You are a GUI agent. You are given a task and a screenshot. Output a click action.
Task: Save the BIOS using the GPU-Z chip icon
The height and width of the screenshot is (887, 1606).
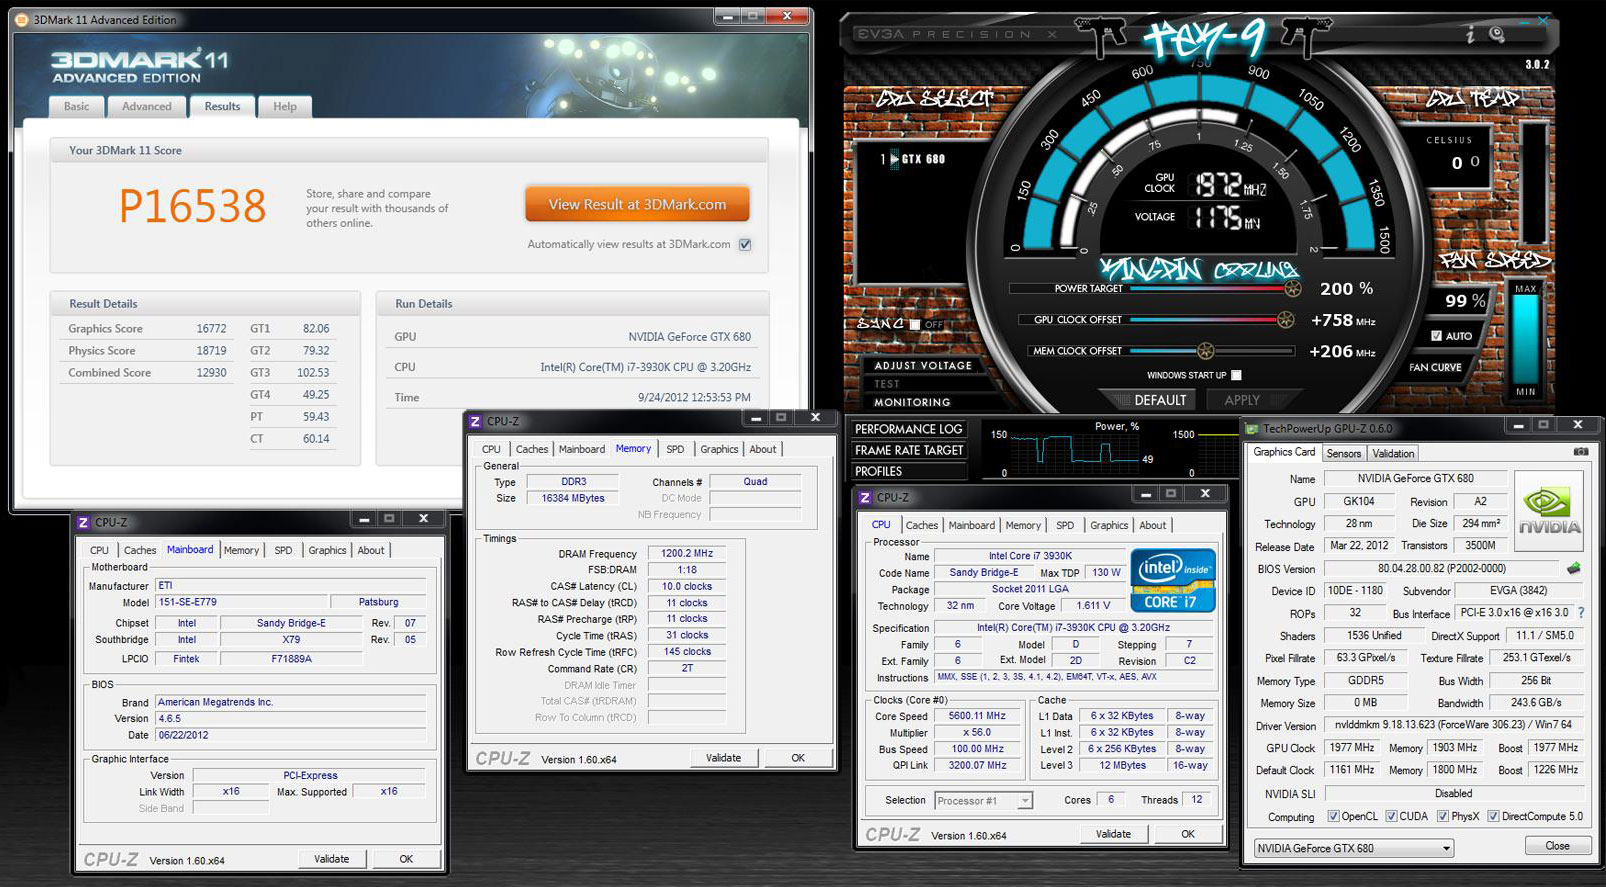[x=1574, y=568]
